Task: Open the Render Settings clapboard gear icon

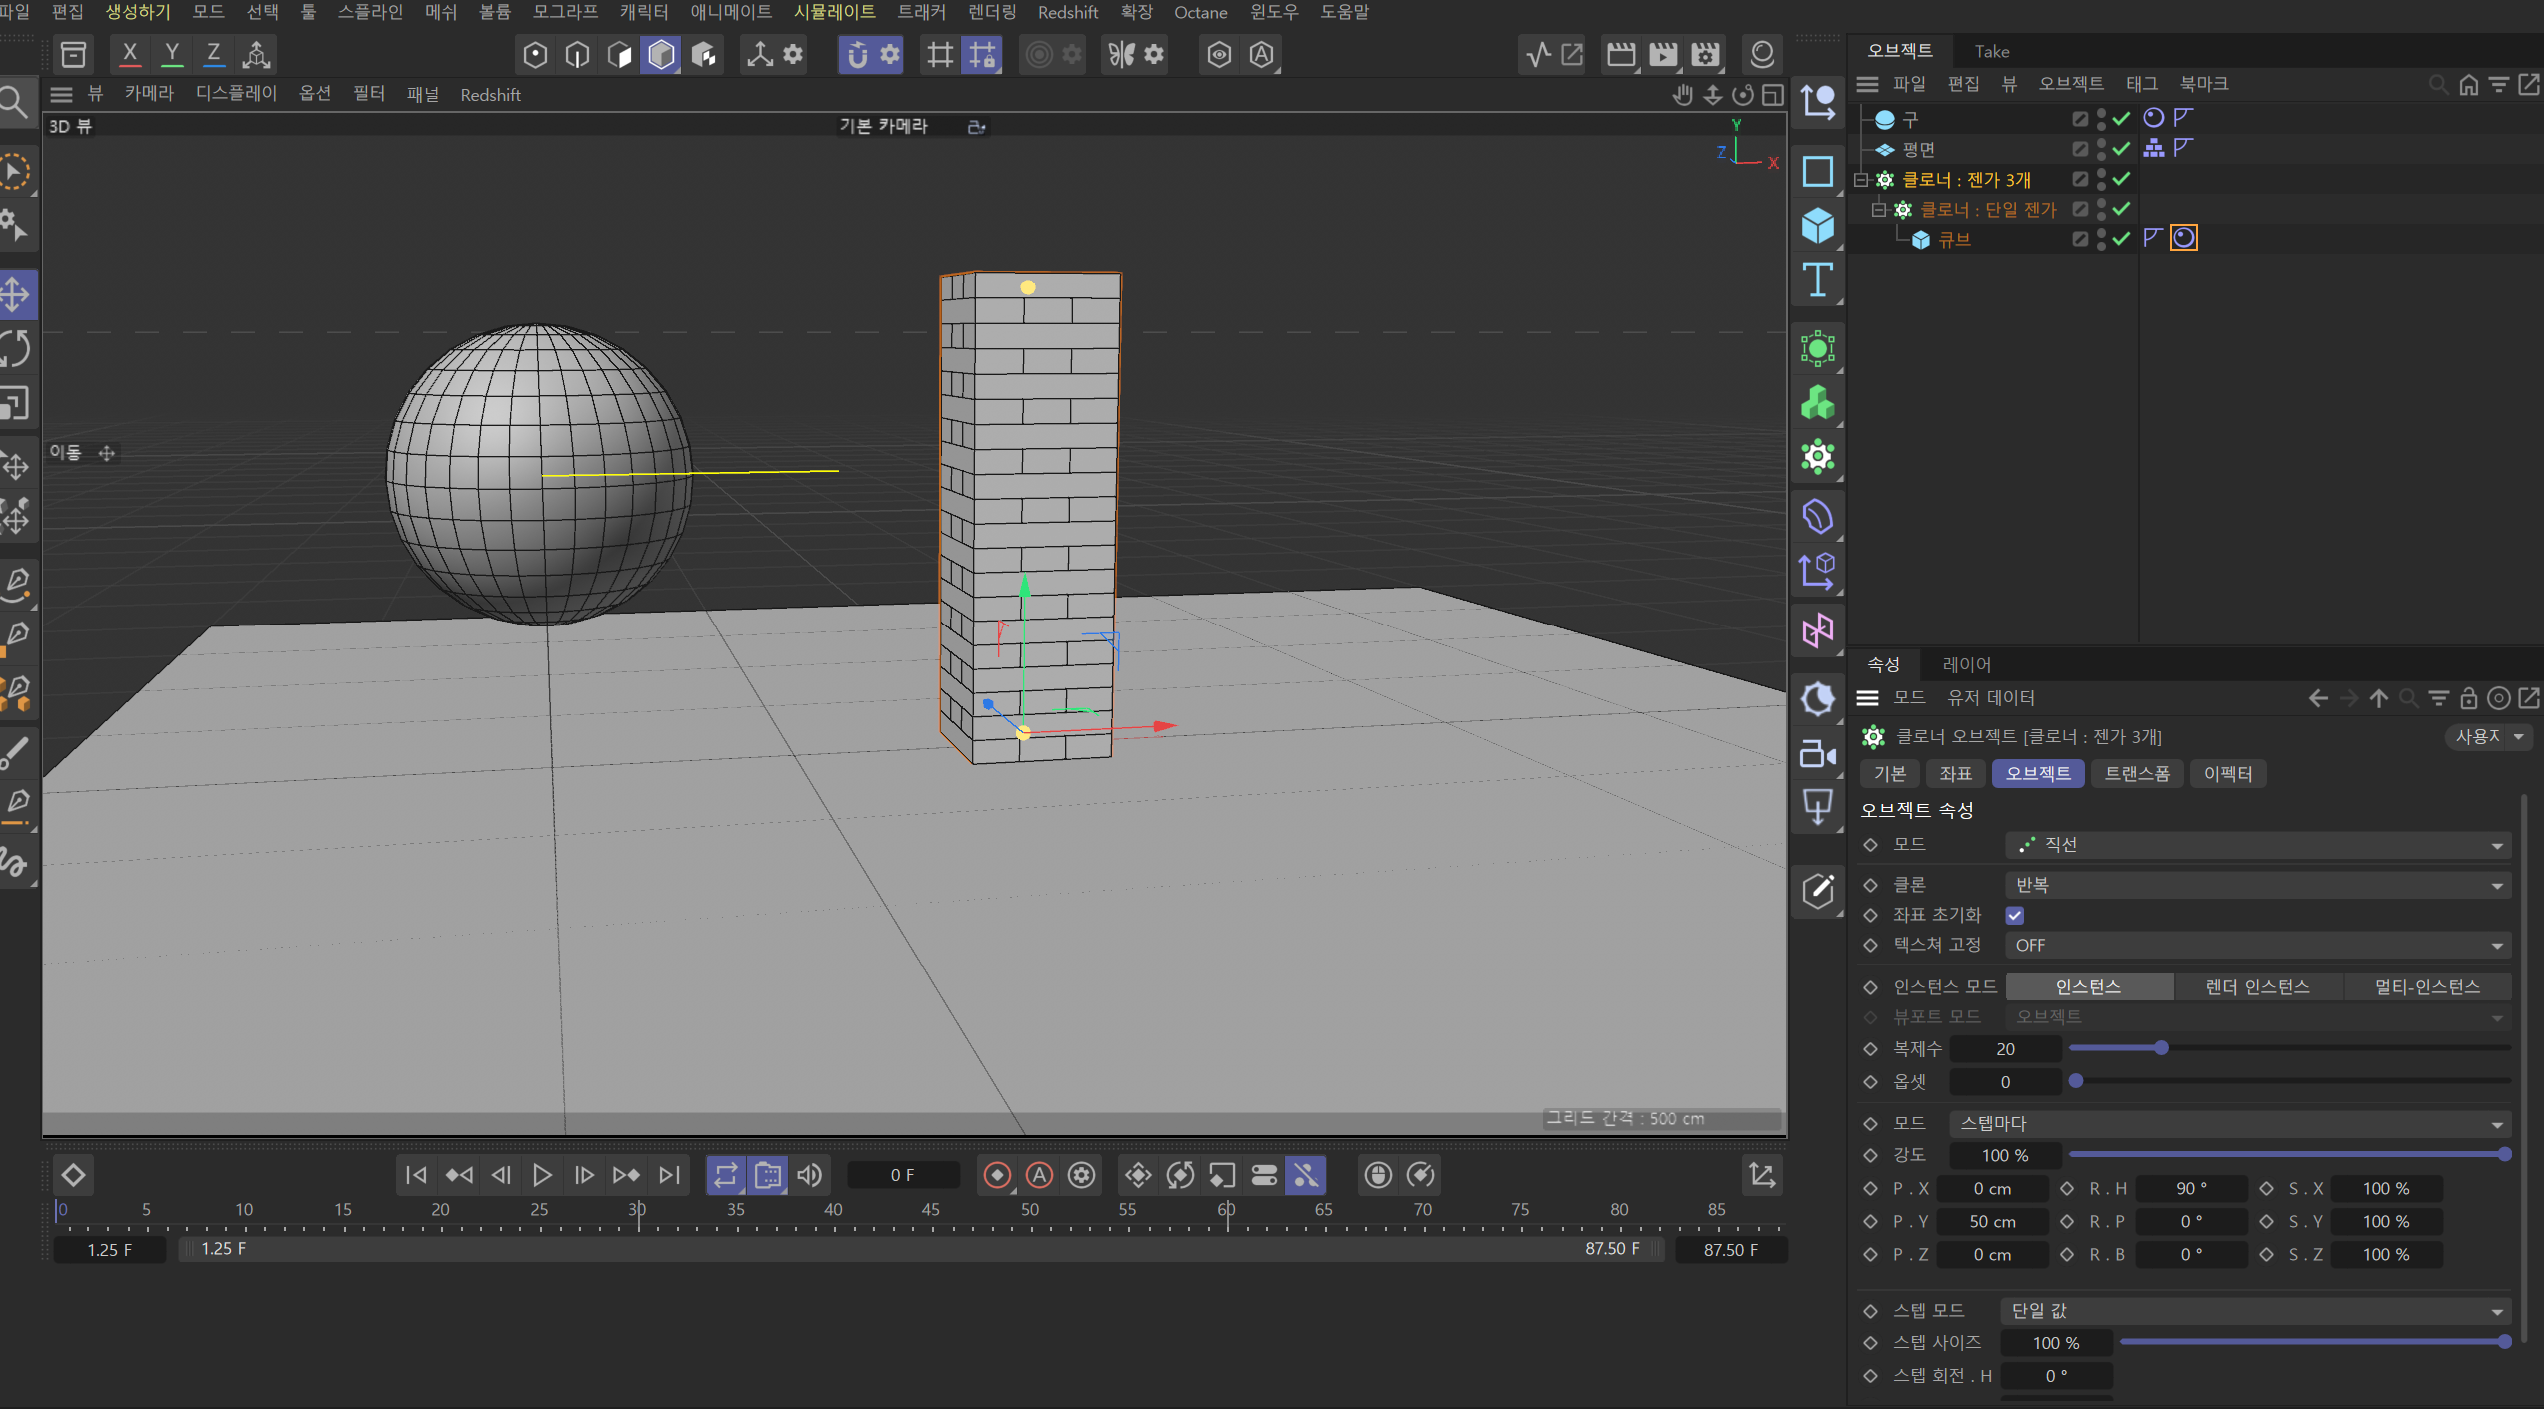Action: coord(1706,54)
